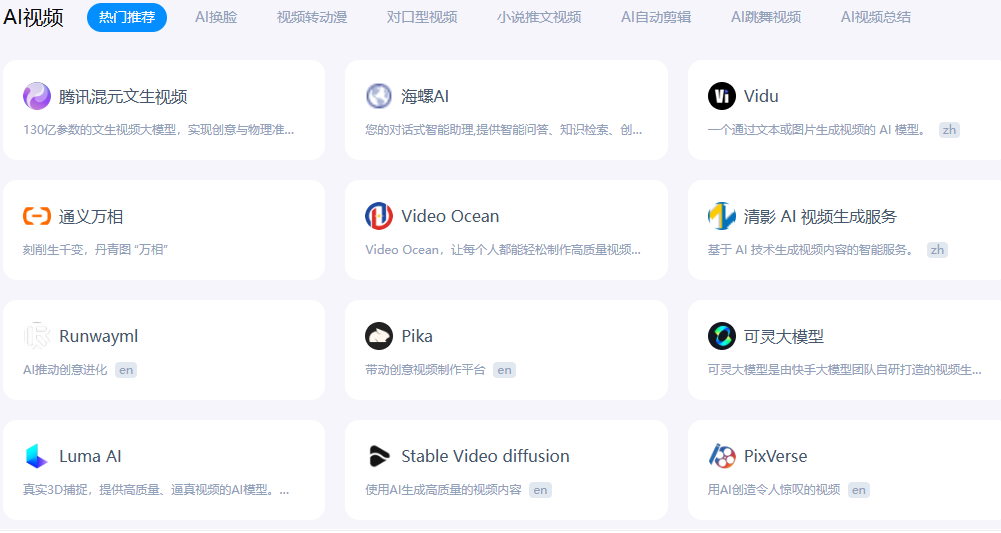The width and height of the screenshot is (1001, 533).
Task: Select the 热门推荐 tab
Action: (x=126, y=17)
